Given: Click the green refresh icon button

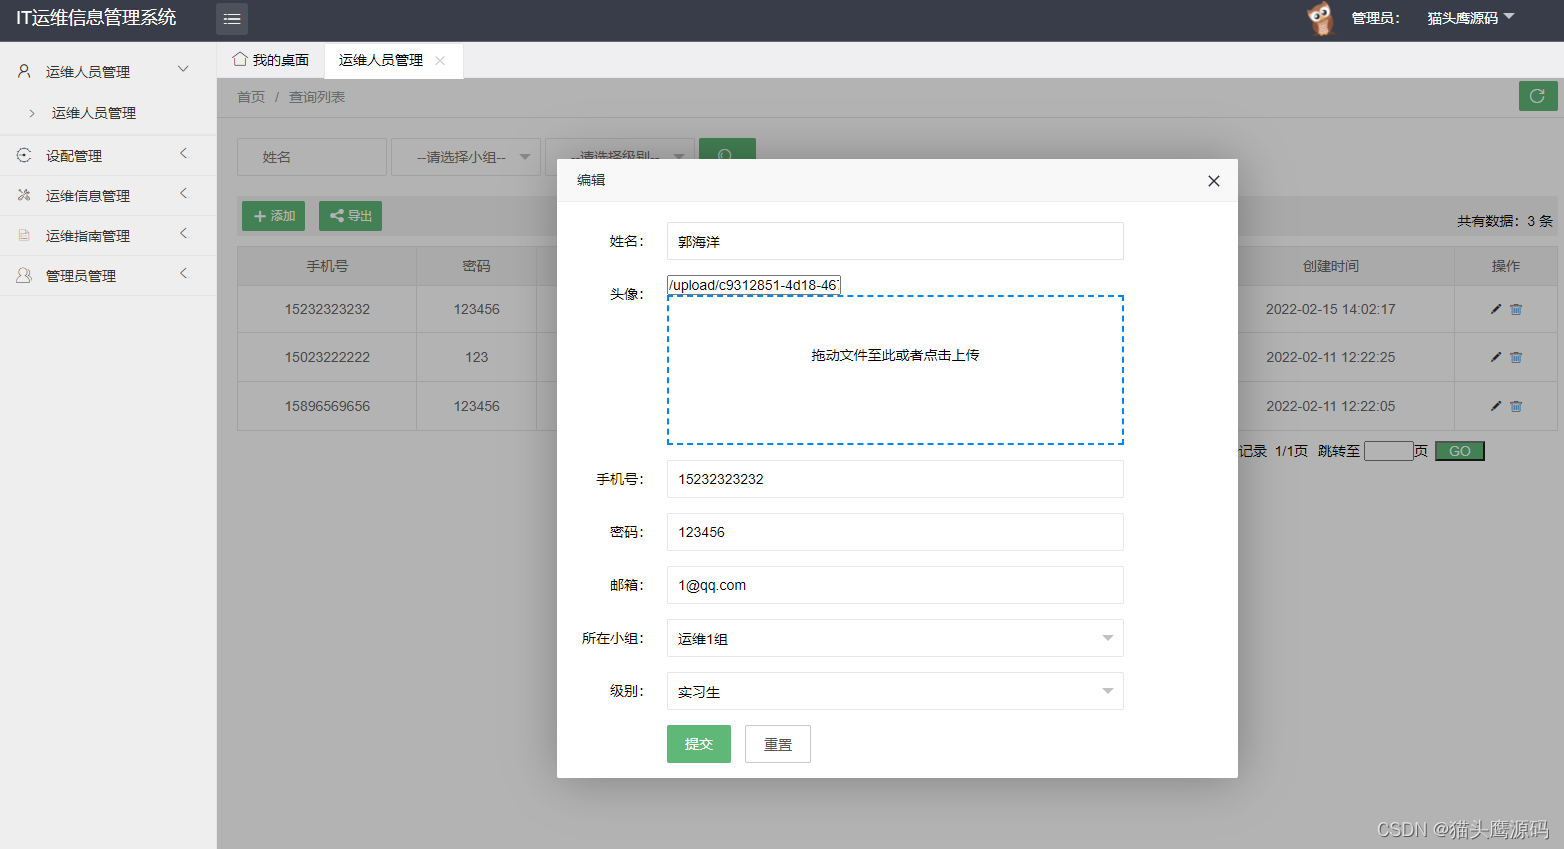Looking at the screenshot, I should 1538,96.
